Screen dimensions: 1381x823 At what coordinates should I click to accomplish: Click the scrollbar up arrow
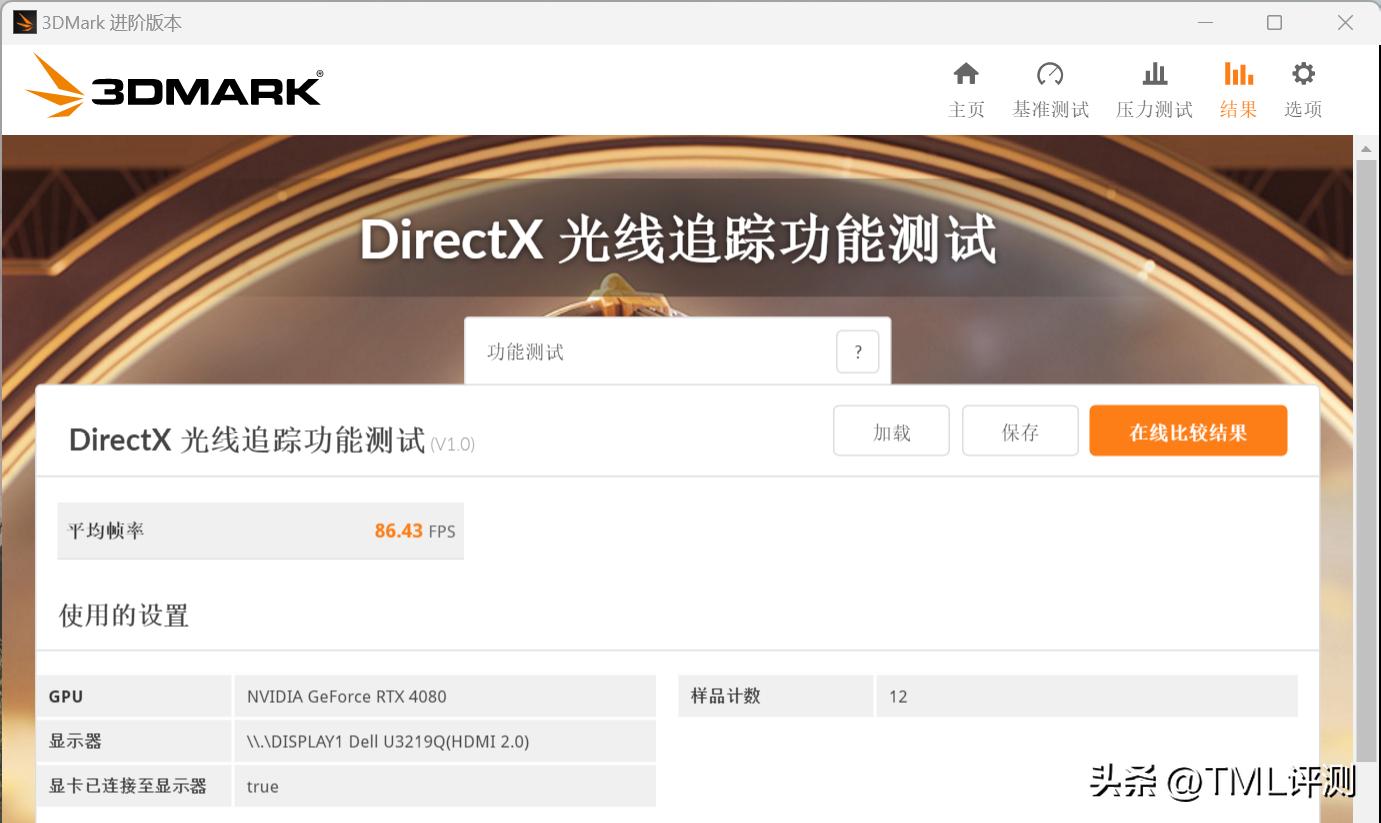[x=1366, y=149]
